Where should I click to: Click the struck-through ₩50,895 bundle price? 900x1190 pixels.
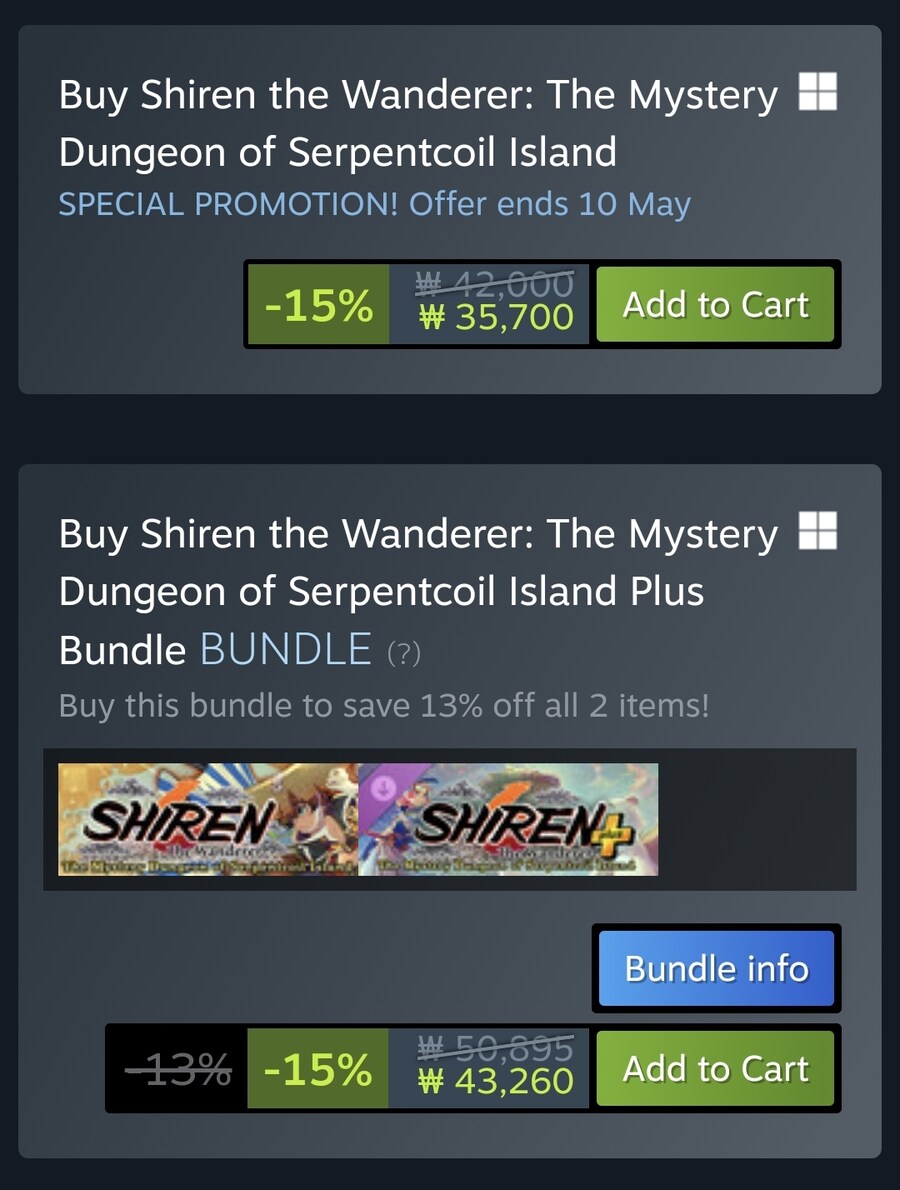pyautogui.click(x=496, y=1048)
